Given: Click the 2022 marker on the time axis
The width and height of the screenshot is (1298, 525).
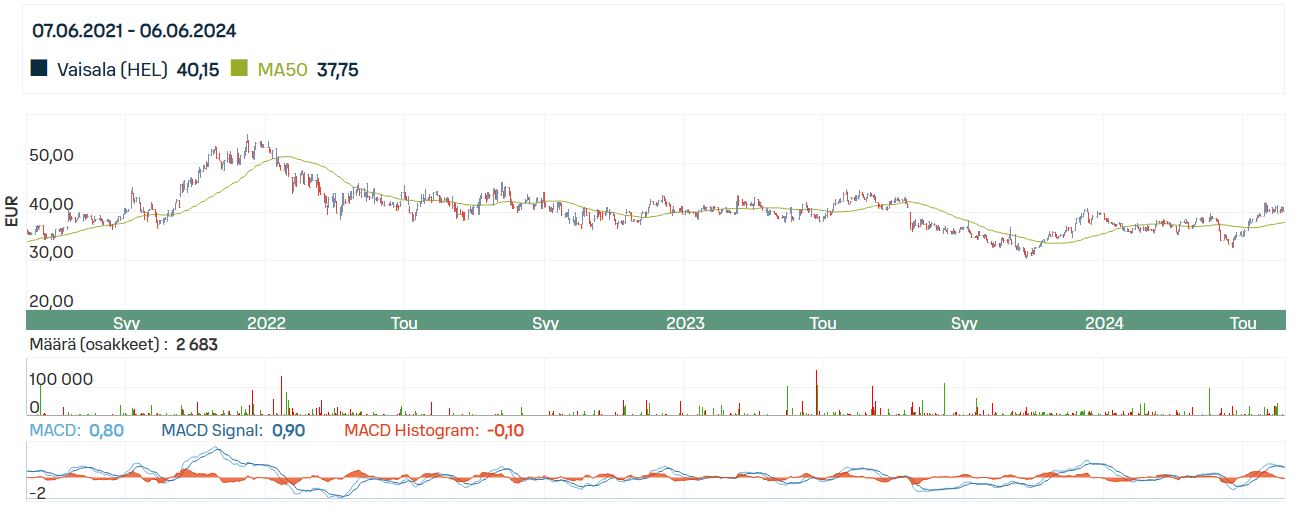Looking at the screenshot, I should tap(266, 323).
